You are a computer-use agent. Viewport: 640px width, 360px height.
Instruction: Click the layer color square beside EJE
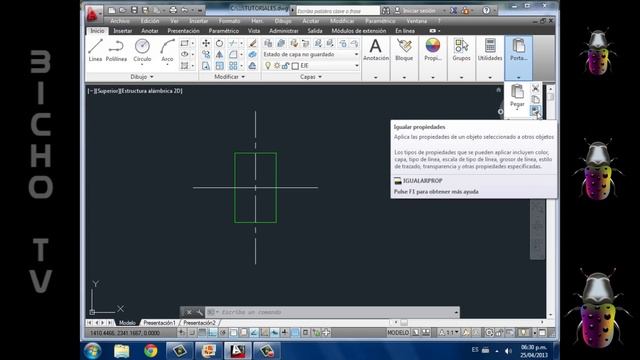click(x=295, y=66)
